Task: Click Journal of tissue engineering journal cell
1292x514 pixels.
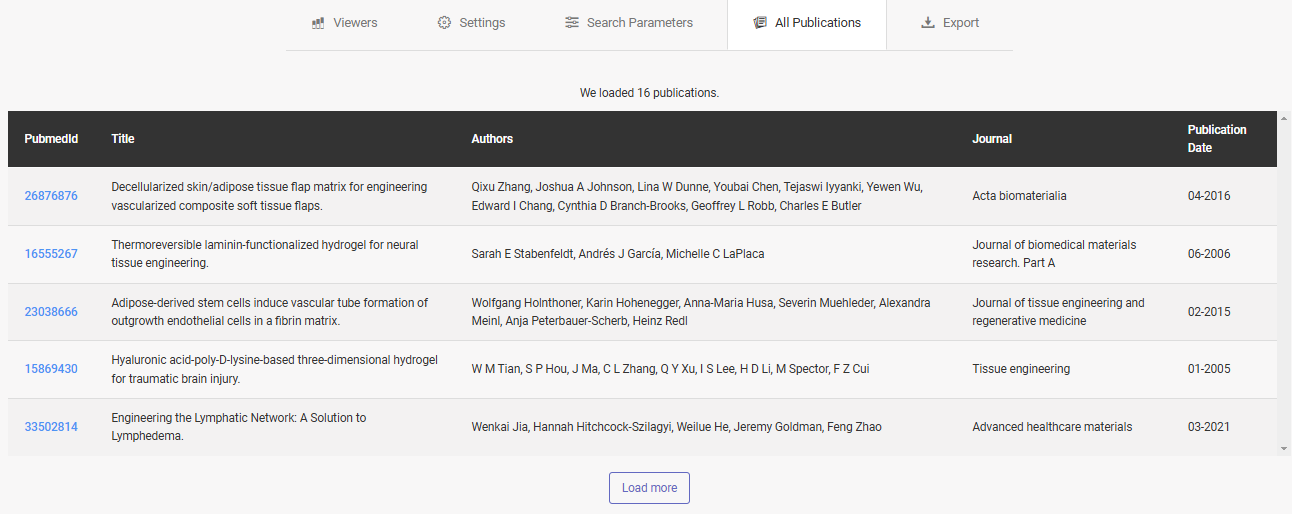Action: pyautogui.click(x=1058, y=312)
